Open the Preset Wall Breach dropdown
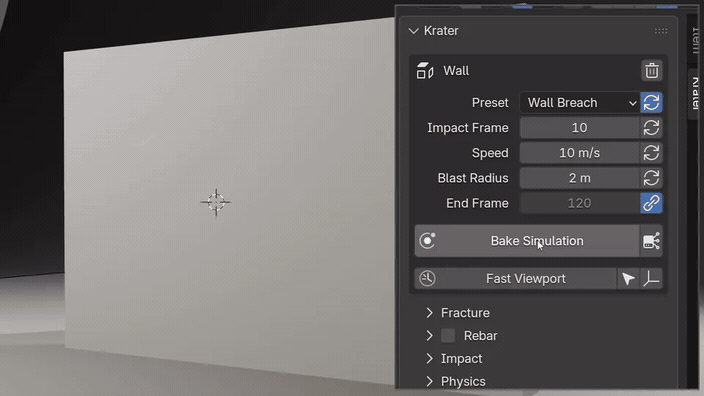The height and width of the screenshot is (396, 704). (x=580, y=103)
